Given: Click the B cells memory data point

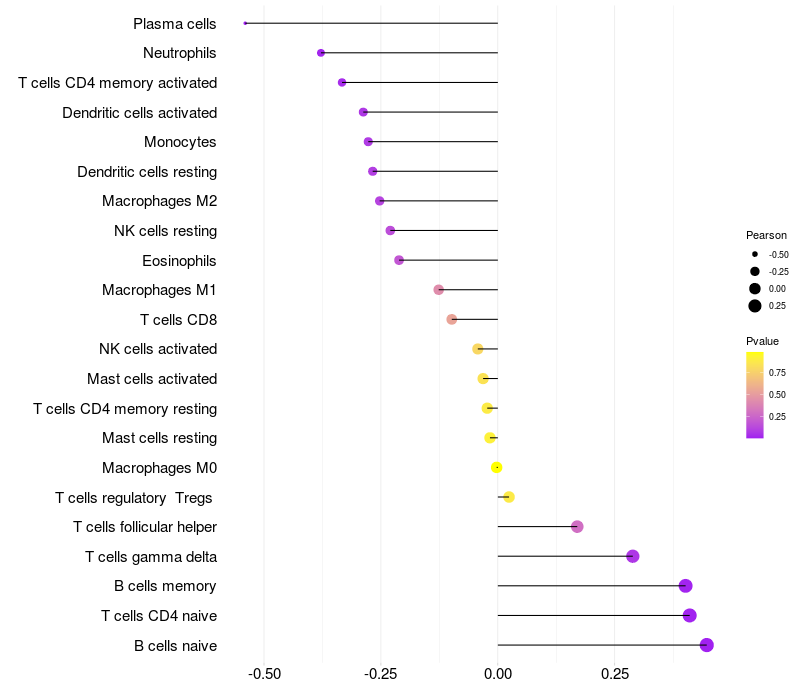Looking at the screenshot, I should click(x=686, y=586).
